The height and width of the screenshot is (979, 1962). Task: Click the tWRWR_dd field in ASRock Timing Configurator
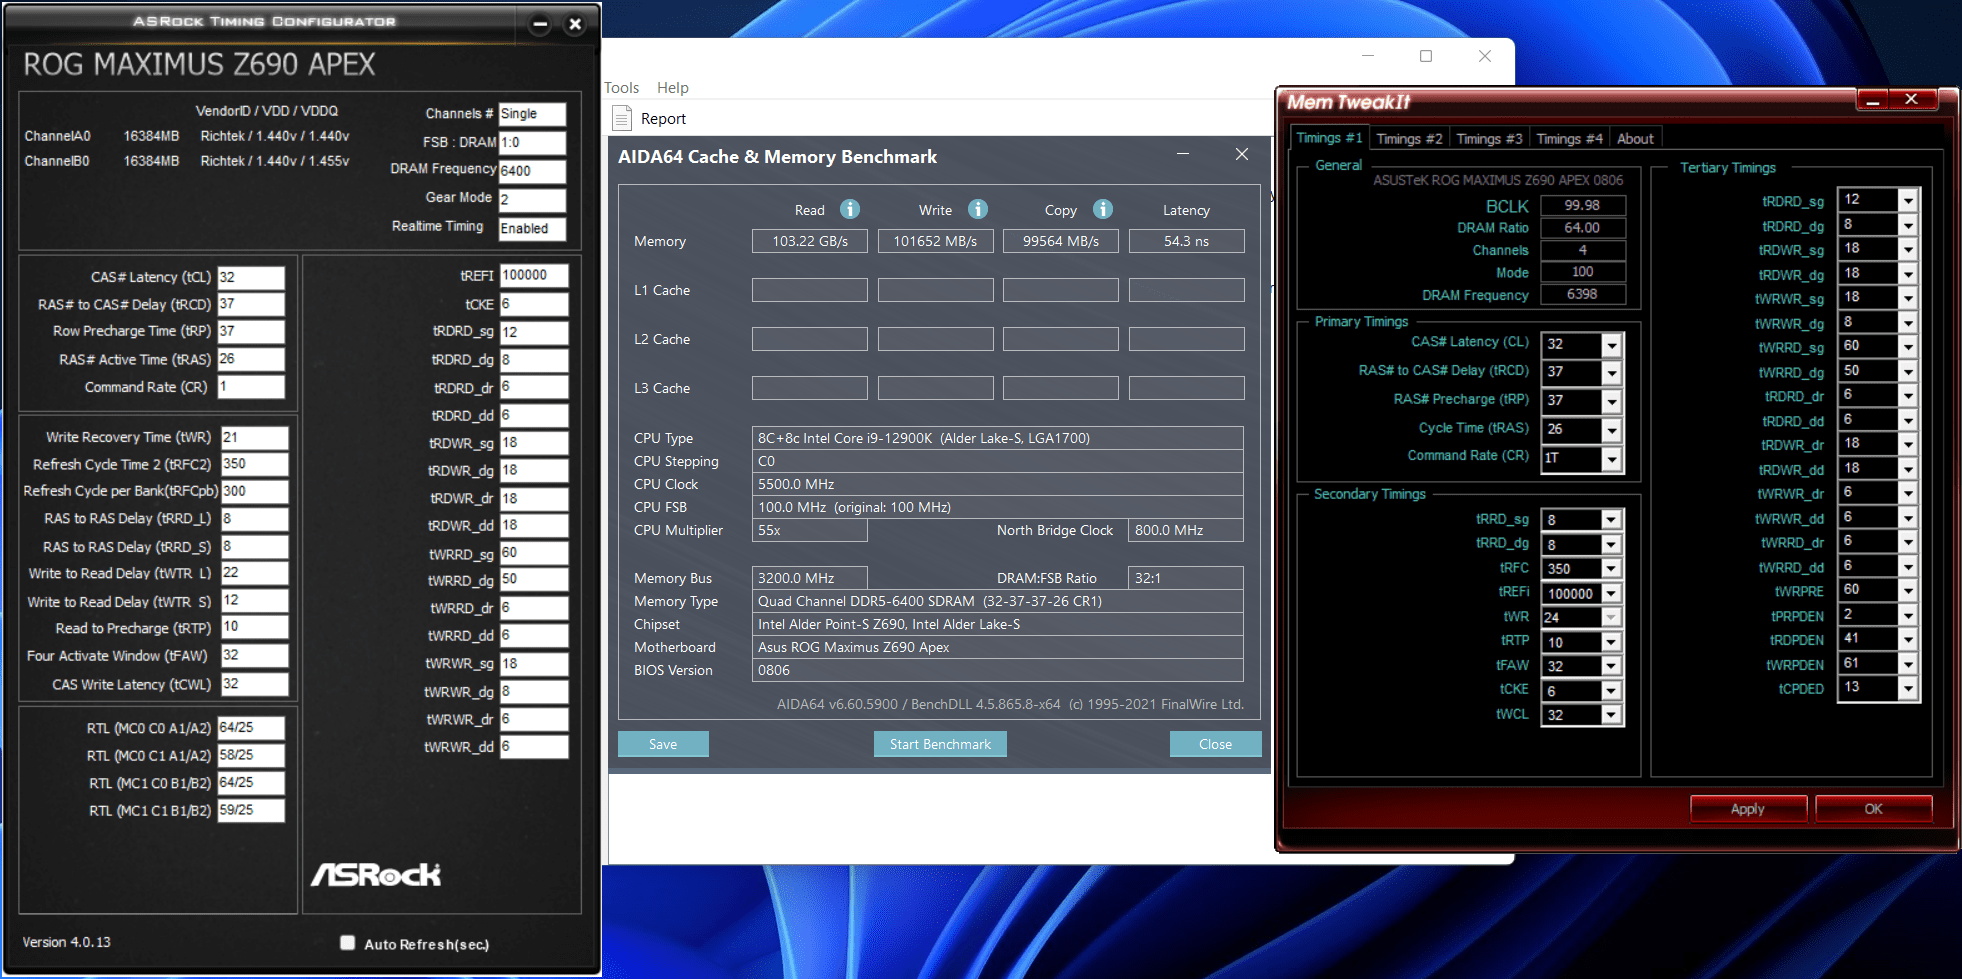[534, 746]
